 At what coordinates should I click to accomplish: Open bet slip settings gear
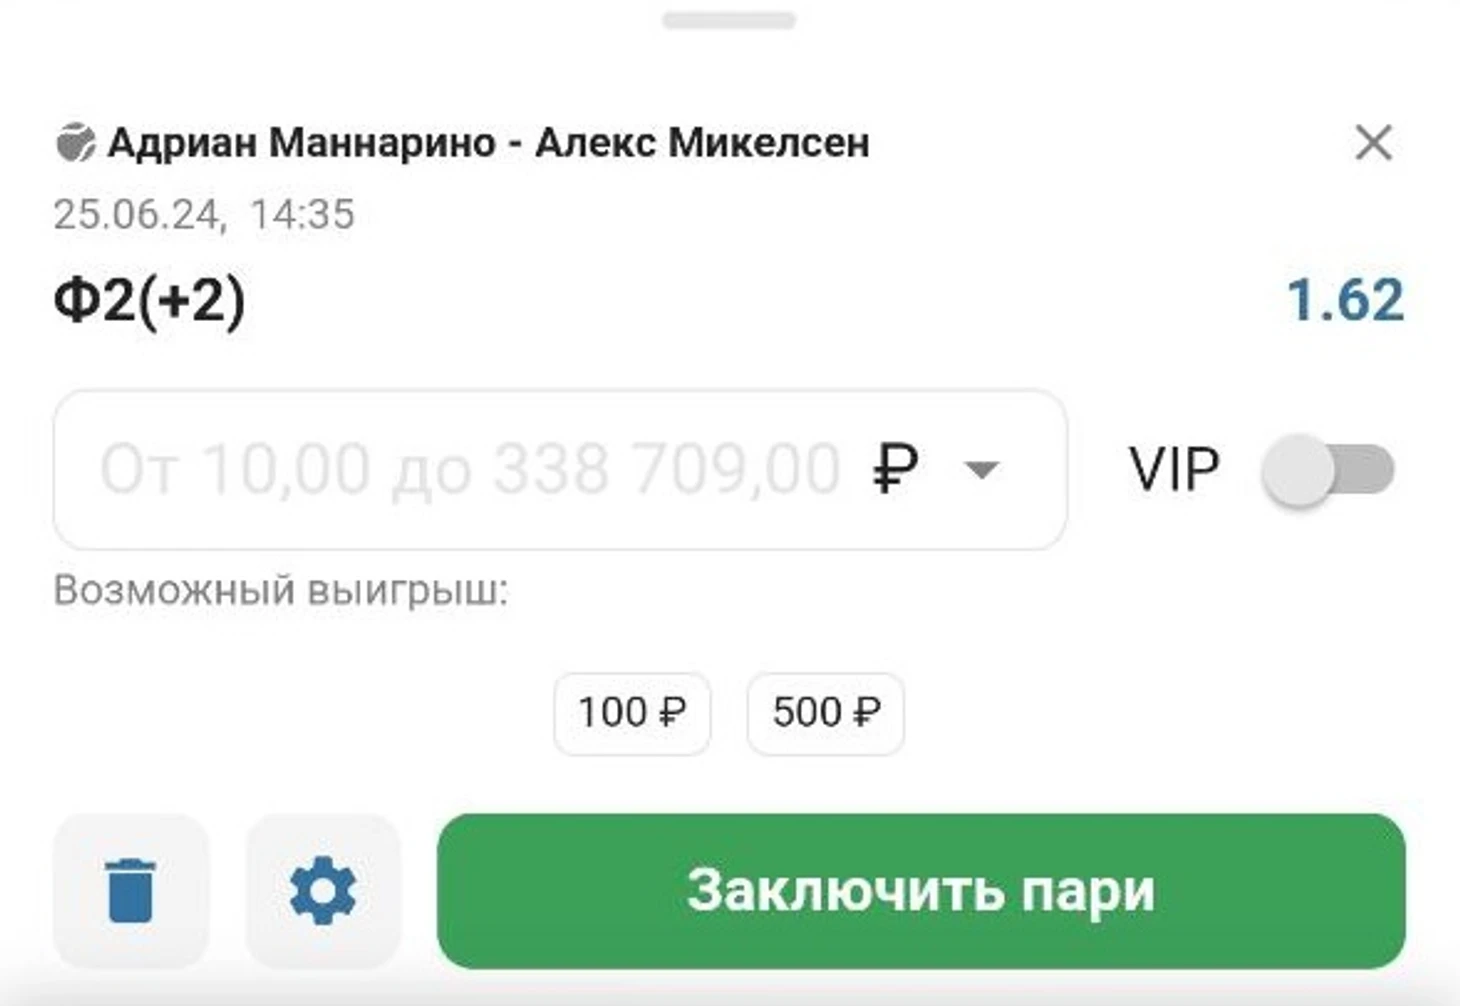pyautogui.click(x=323, y=890)
